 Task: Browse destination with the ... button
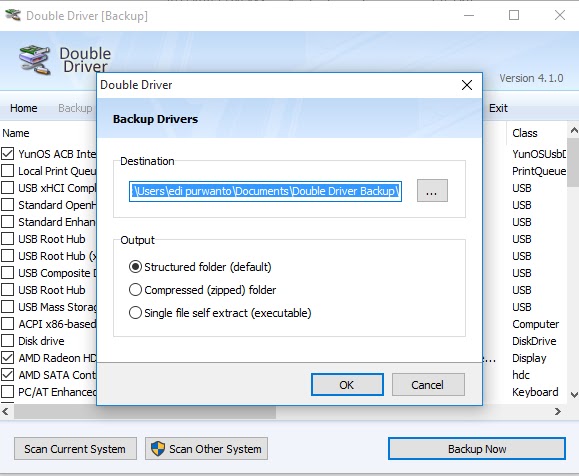click(x=432, y=191)
